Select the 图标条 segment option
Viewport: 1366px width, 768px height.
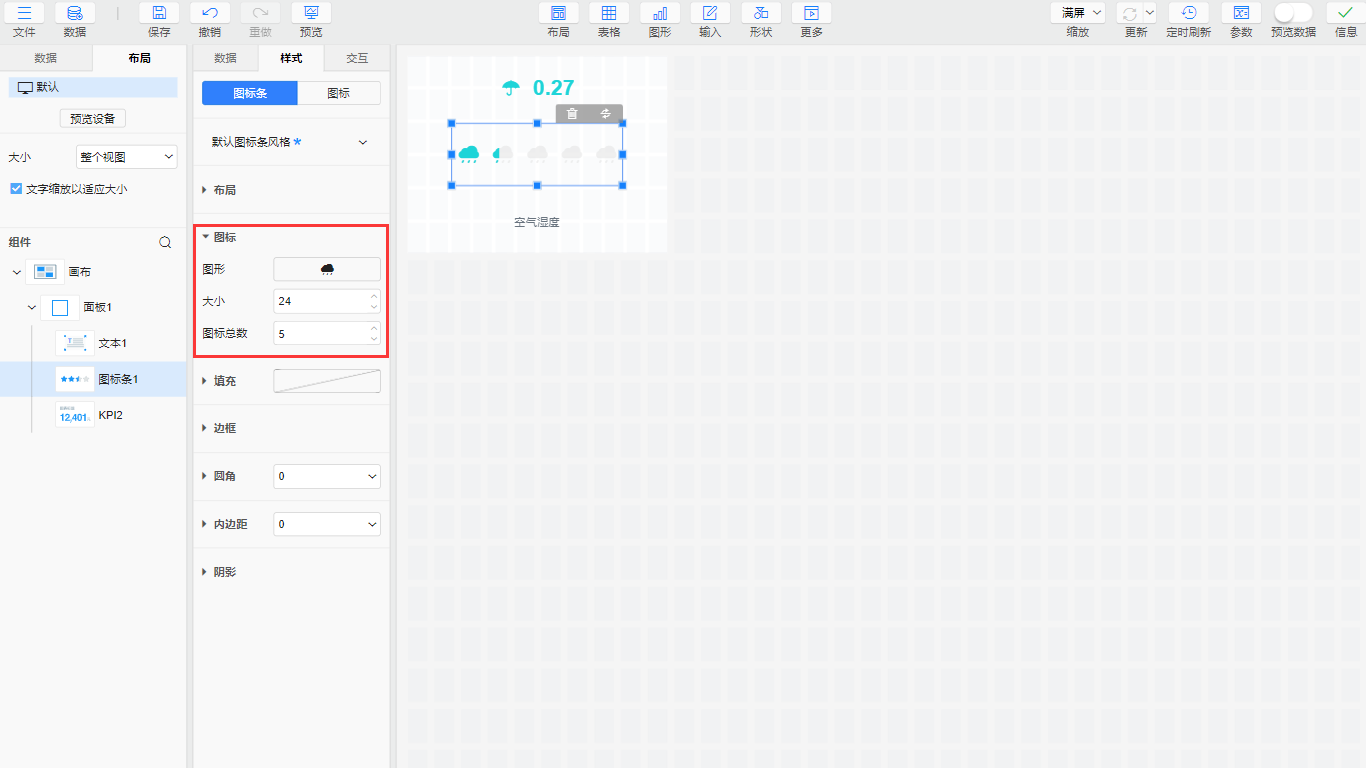pos(250,93)
